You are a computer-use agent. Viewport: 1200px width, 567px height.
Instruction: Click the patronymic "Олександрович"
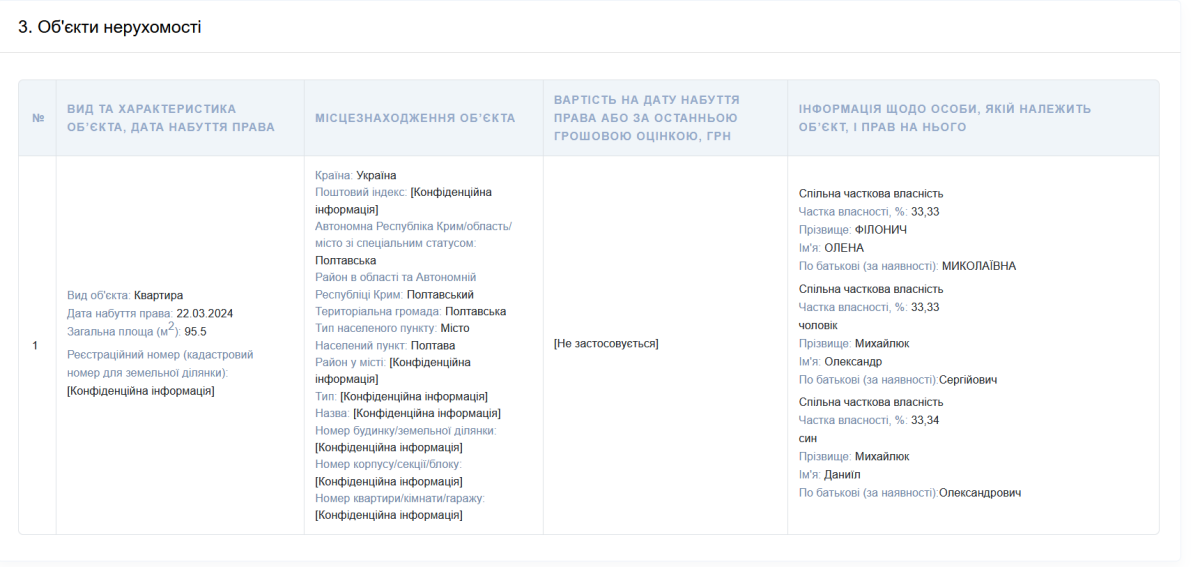[980, 492]
